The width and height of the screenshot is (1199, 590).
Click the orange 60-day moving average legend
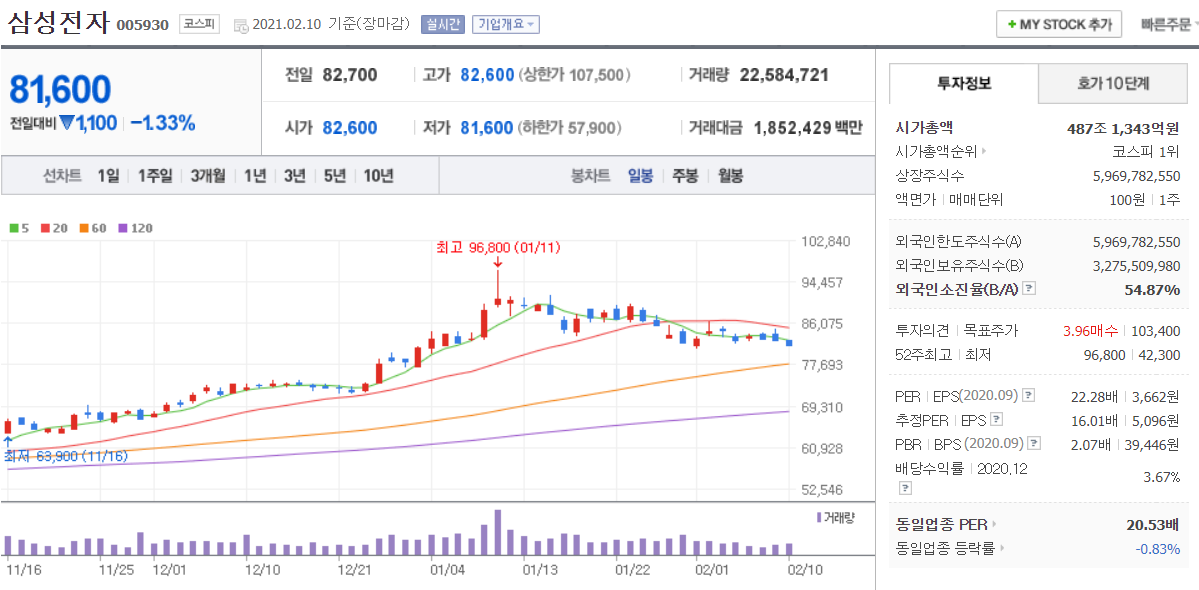pos(93,228)
